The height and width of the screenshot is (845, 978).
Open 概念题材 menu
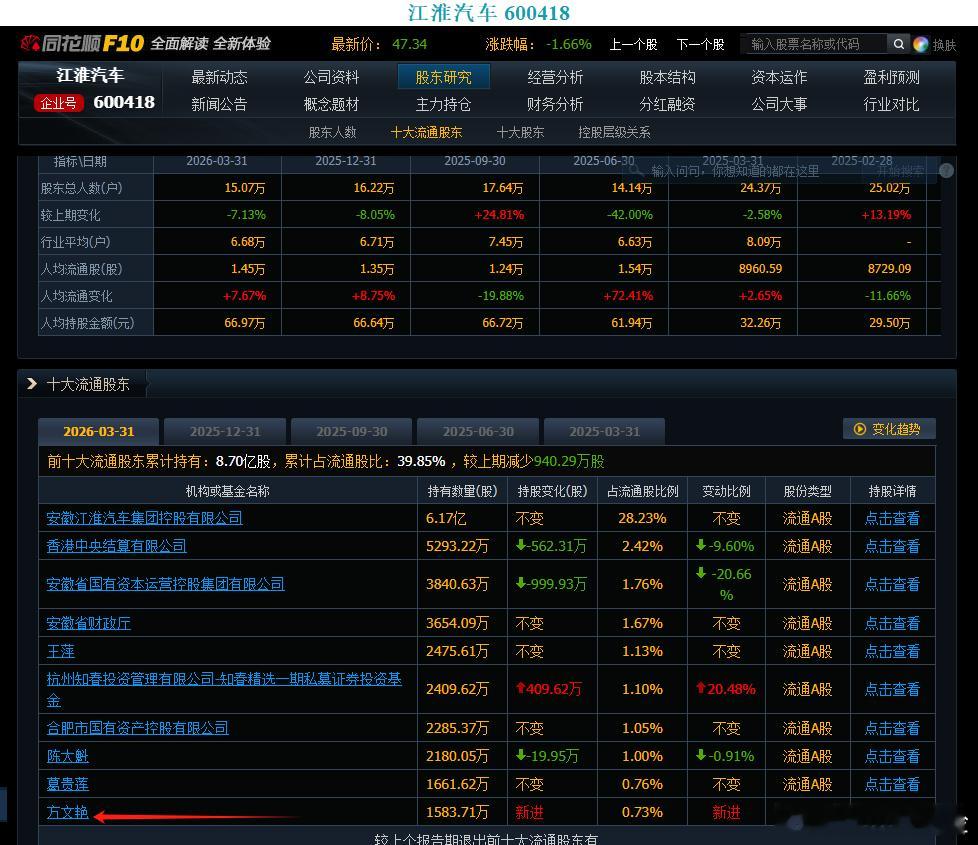point(331,104)
